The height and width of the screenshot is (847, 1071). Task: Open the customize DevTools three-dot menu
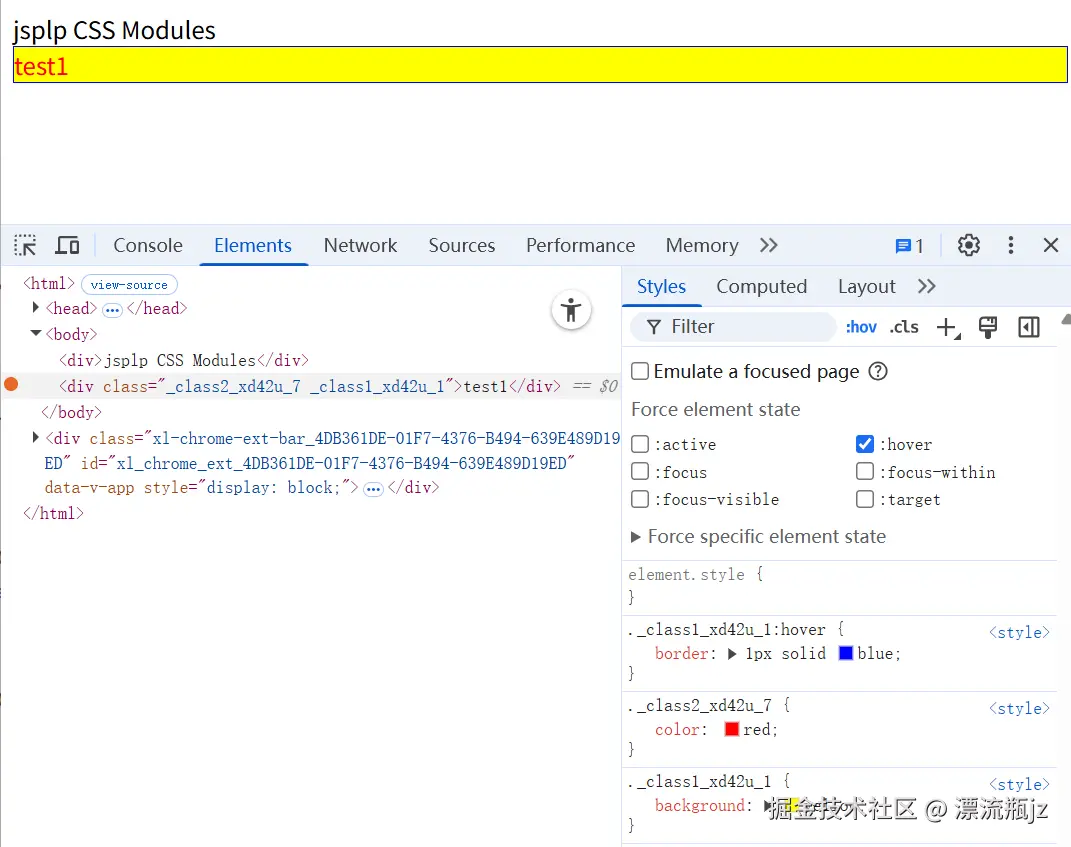(x=1010, y=245)
